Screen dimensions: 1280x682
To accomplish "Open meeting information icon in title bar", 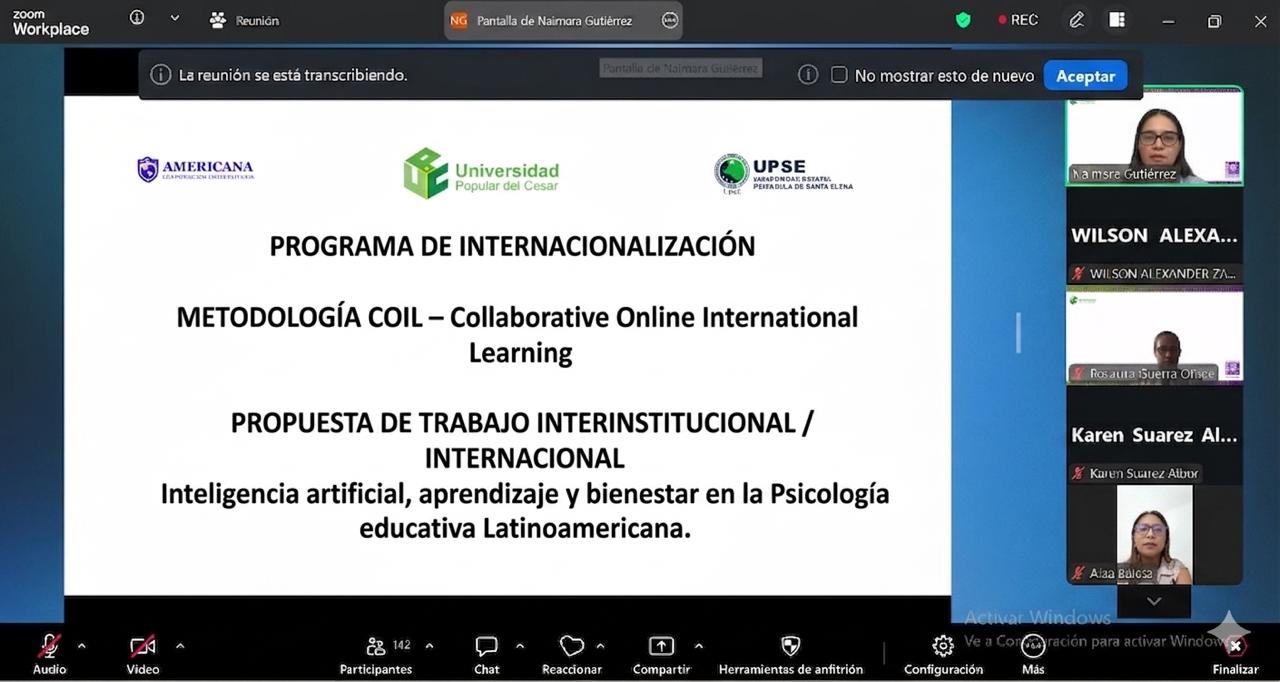I will tap(137, 18).
